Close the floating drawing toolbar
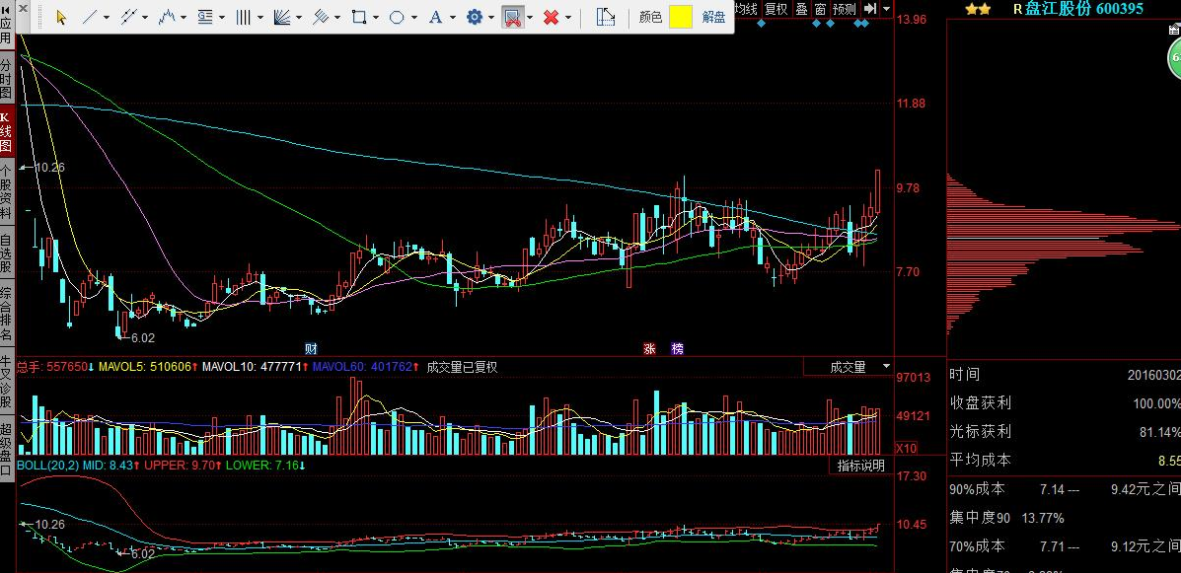This screenshot has height=573, width=1181. coord(23,9)
